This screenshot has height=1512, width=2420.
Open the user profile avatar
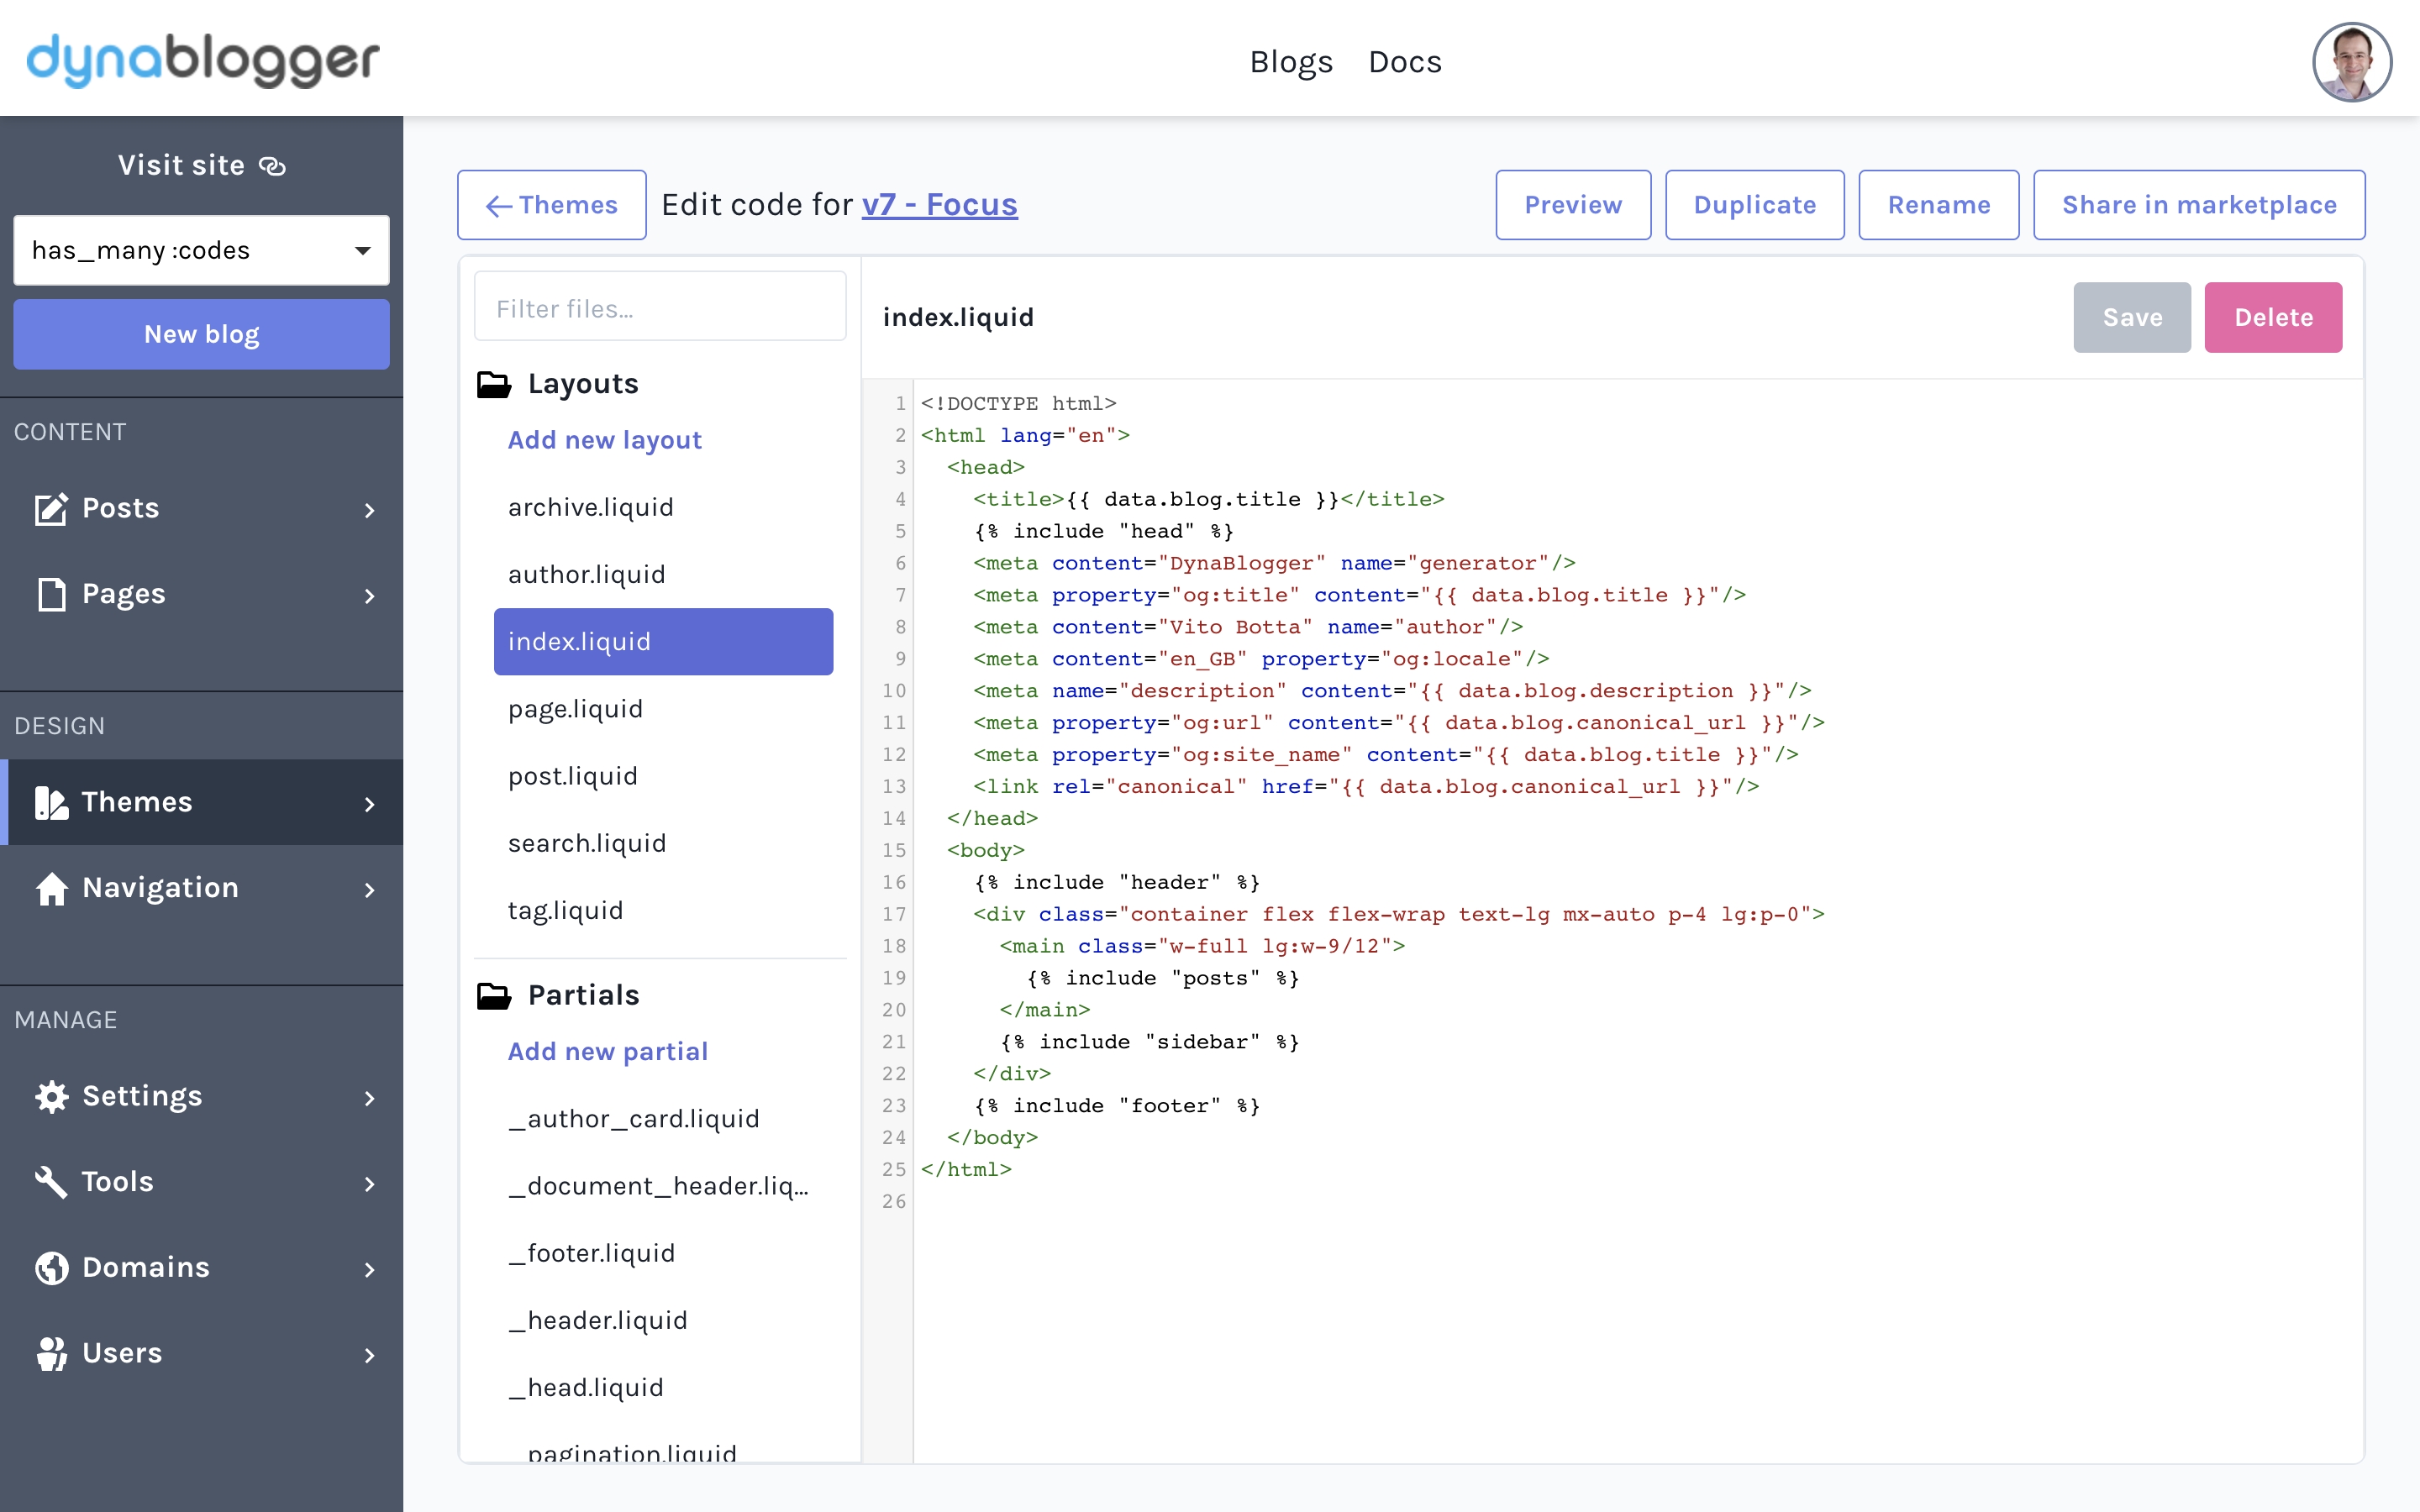pos(2351,62)
